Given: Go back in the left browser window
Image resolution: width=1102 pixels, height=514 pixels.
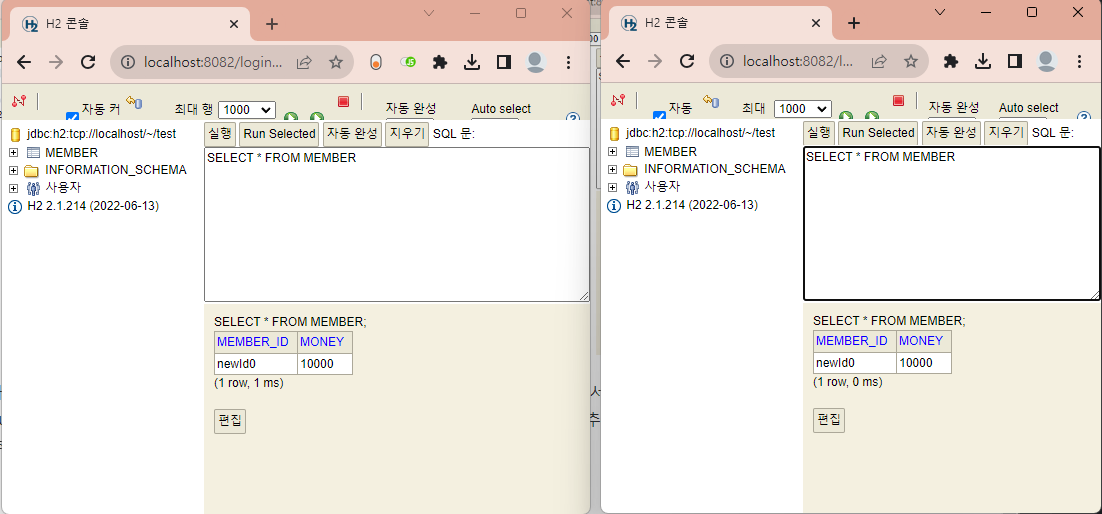Looking at the screenshot, I should (x=24, y=63).
